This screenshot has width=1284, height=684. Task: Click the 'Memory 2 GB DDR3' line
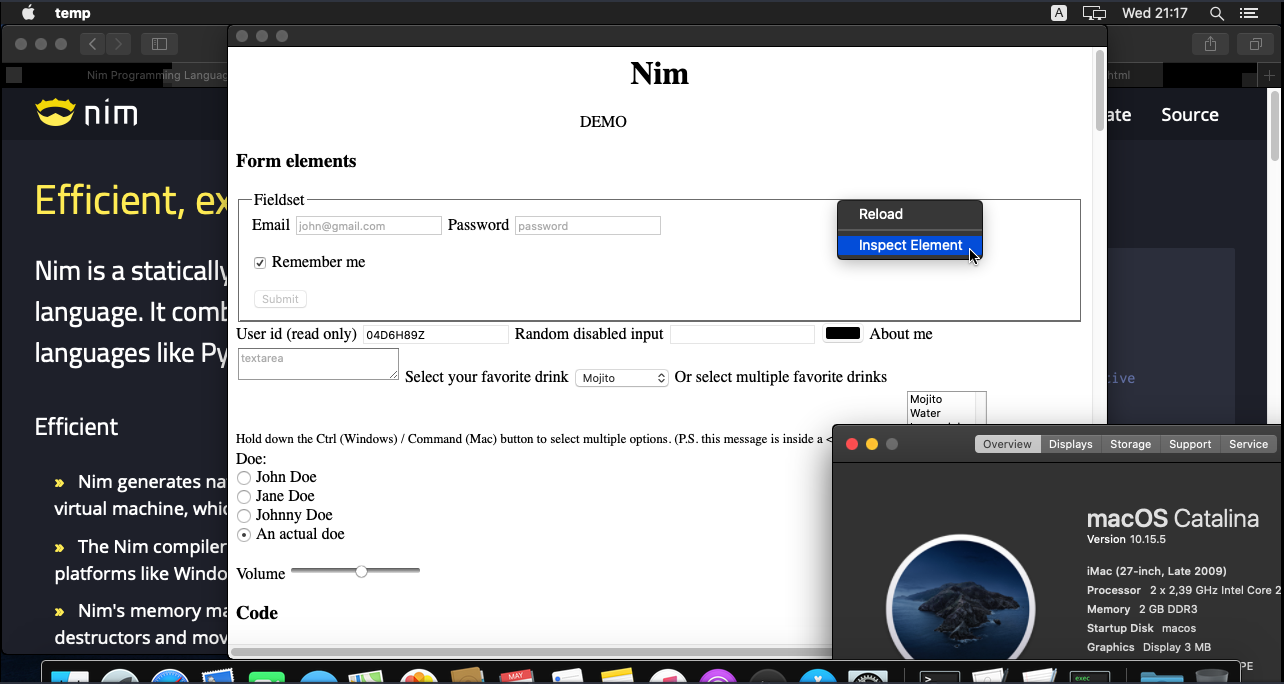pos(1142,609)
